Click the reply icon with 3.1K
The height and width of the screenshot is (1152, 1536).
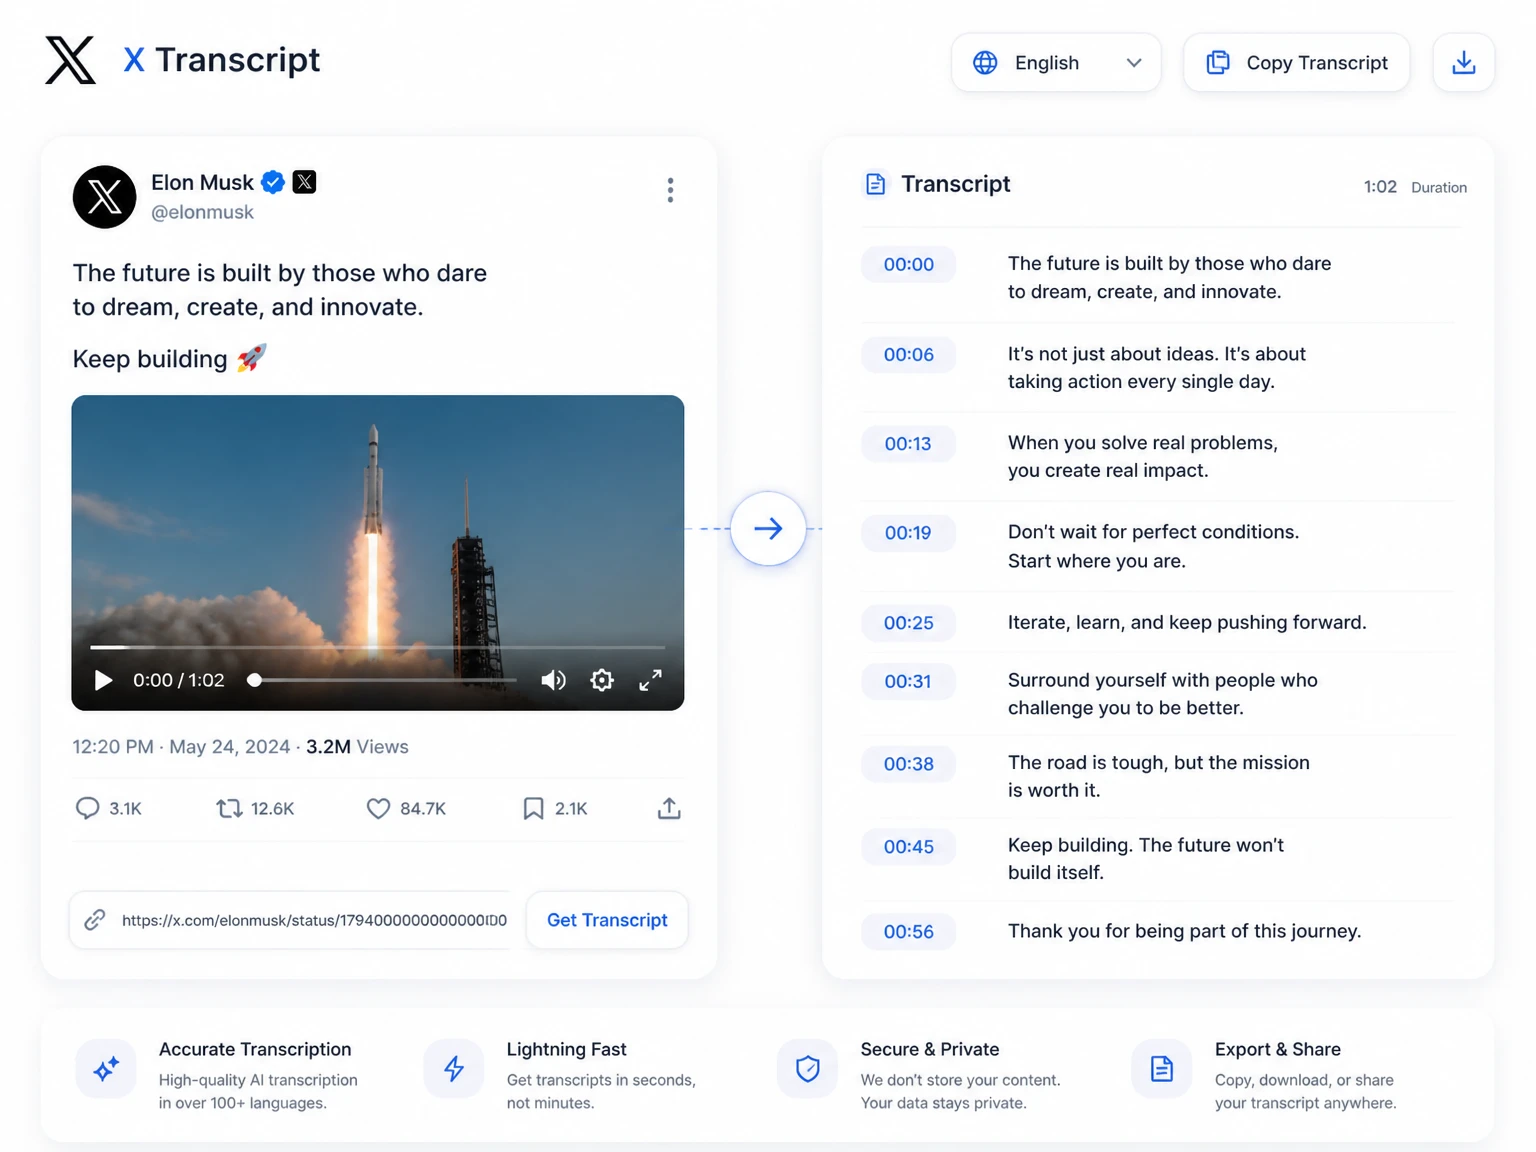click(x=88, y=808)
